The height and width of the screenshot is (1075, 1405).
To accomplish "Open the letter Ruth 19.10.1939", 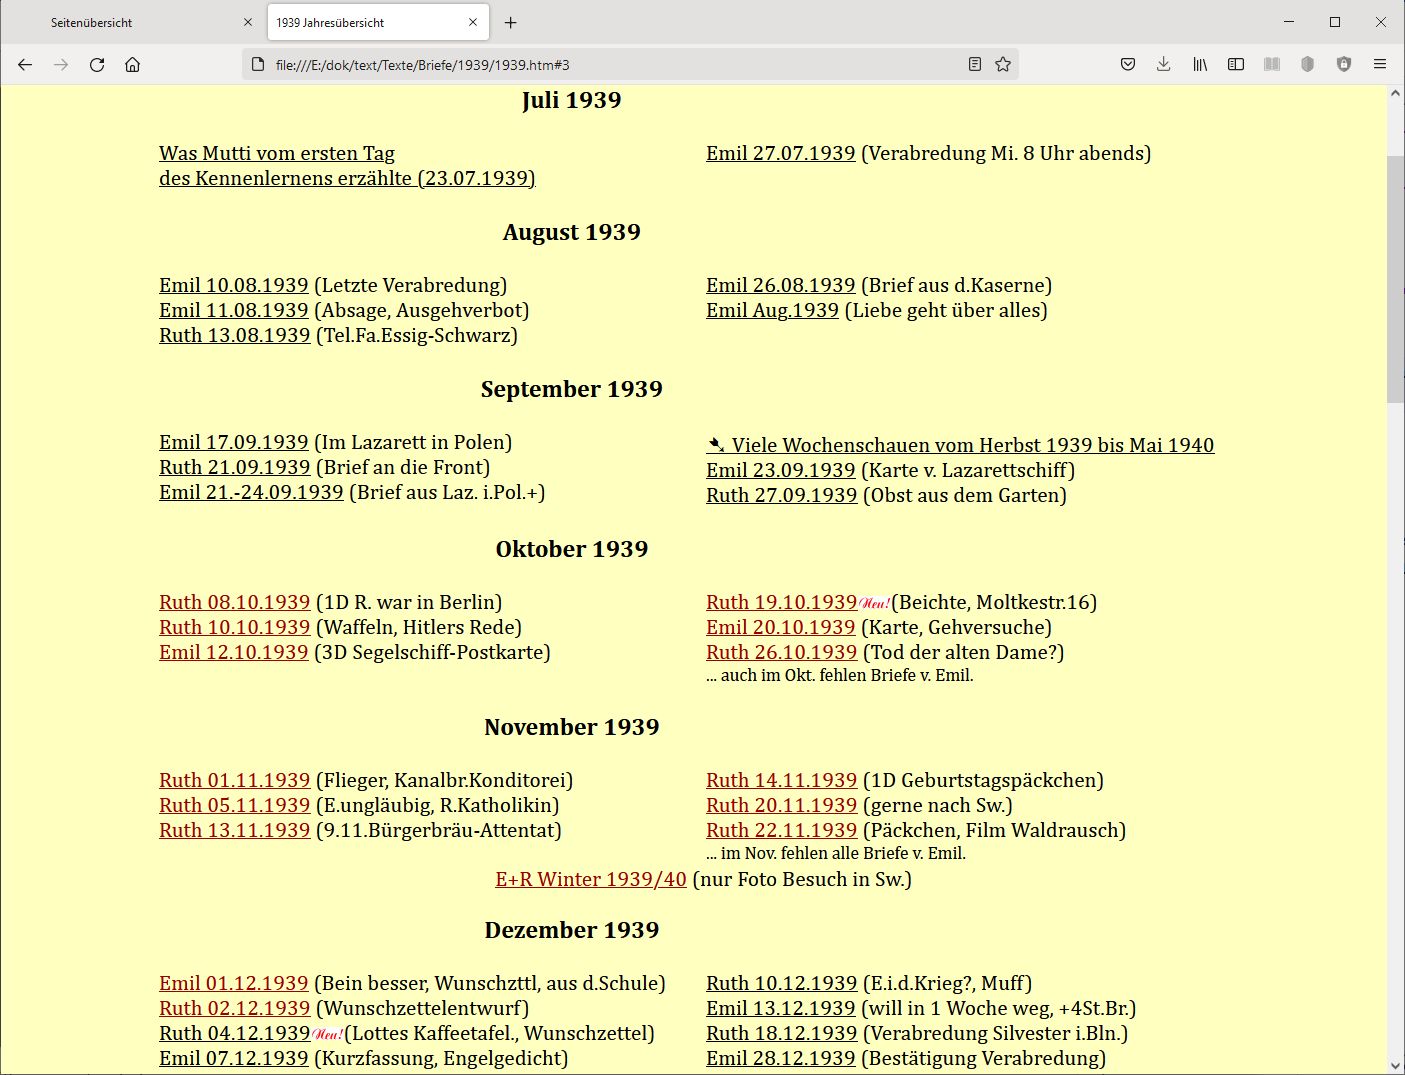I will click(x=781, y=602).
